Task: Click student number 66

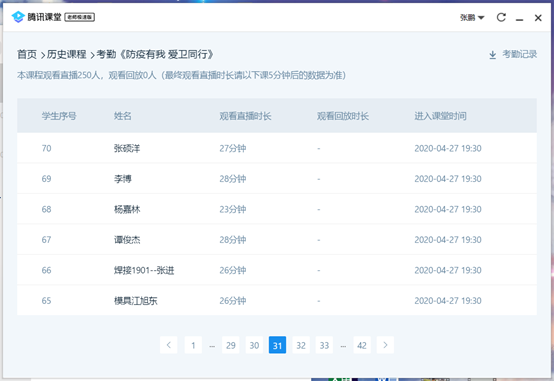Action: pyautogui.click(x=46, y=270)
